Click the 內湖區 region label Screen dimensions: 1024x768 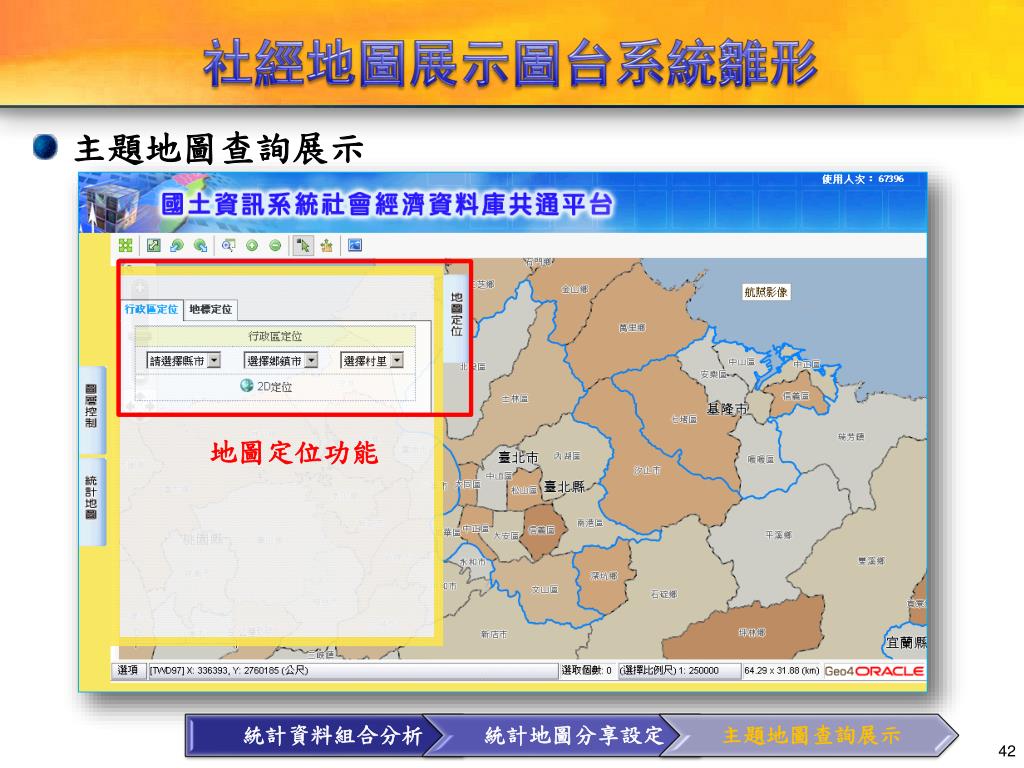tap(567, 455)
